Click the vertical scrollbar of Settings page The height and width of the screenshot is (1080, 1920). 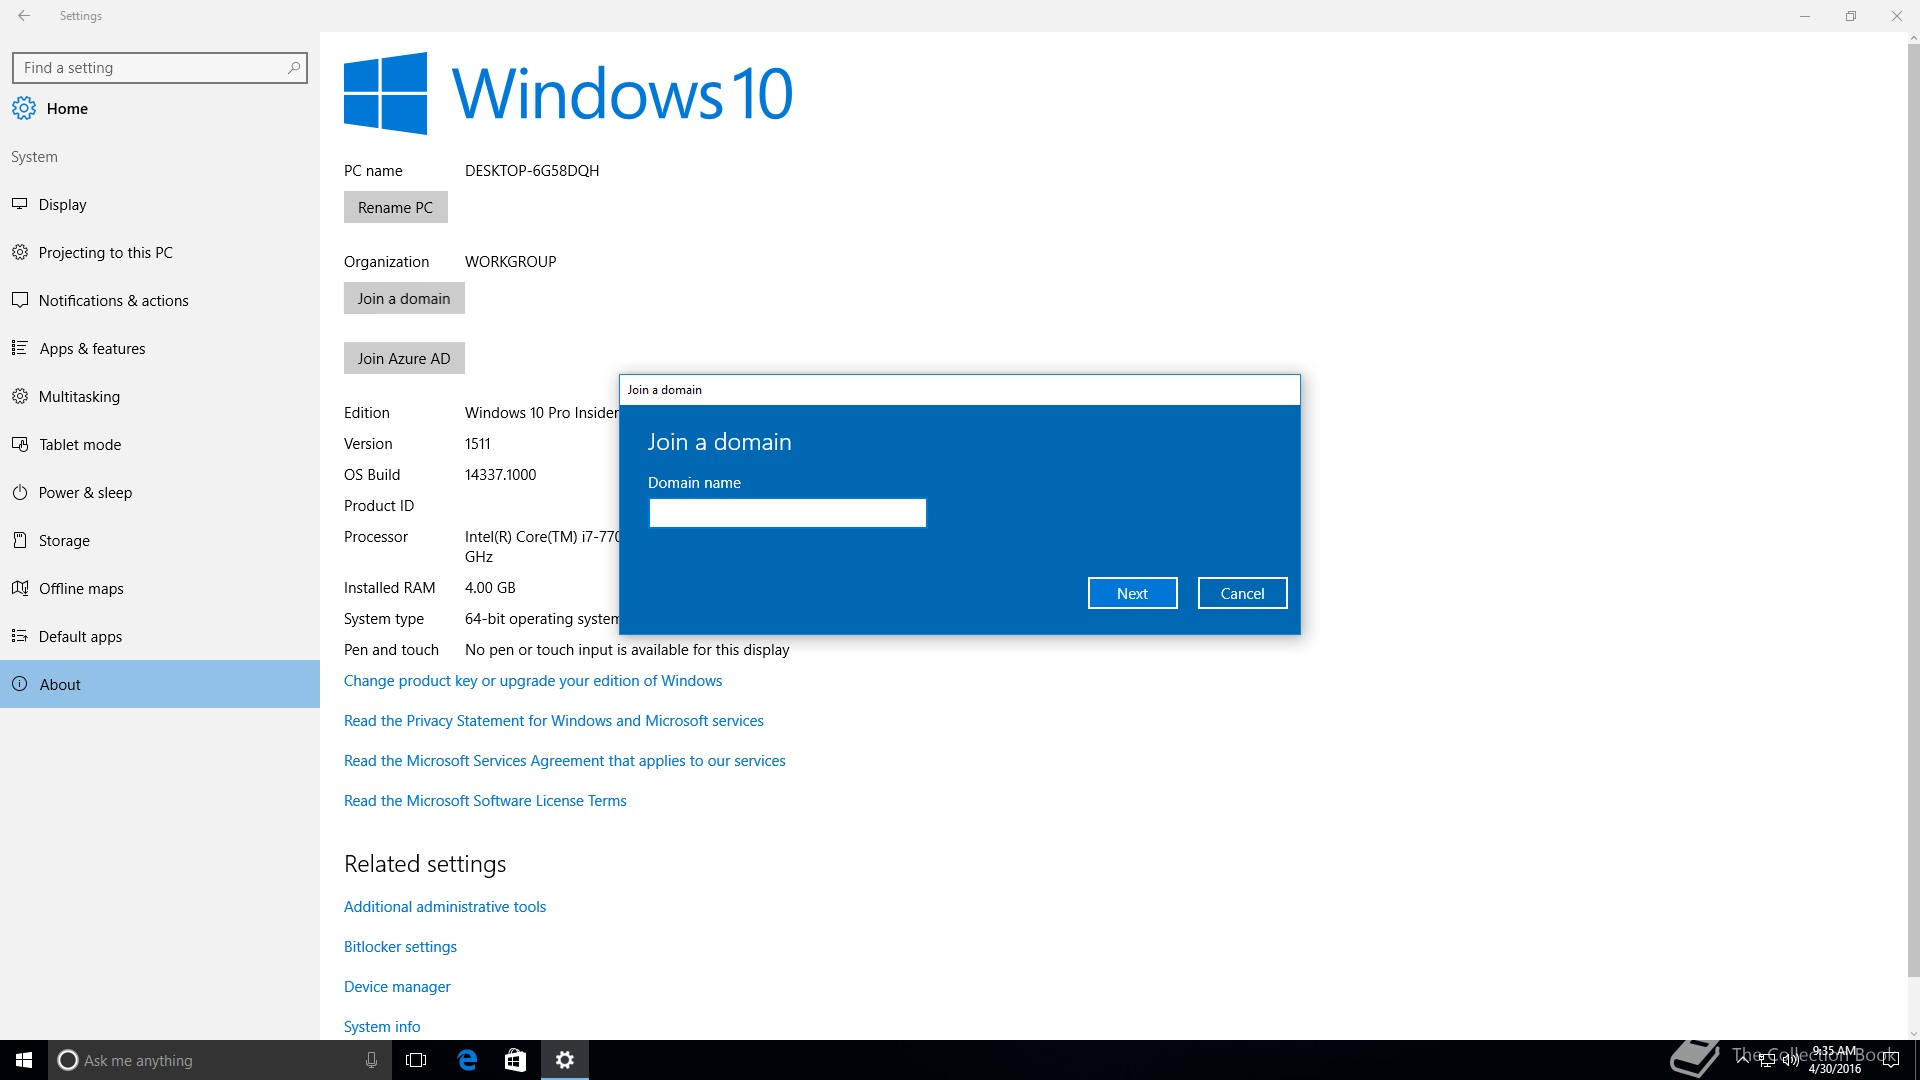click(x=1913, y=510)
